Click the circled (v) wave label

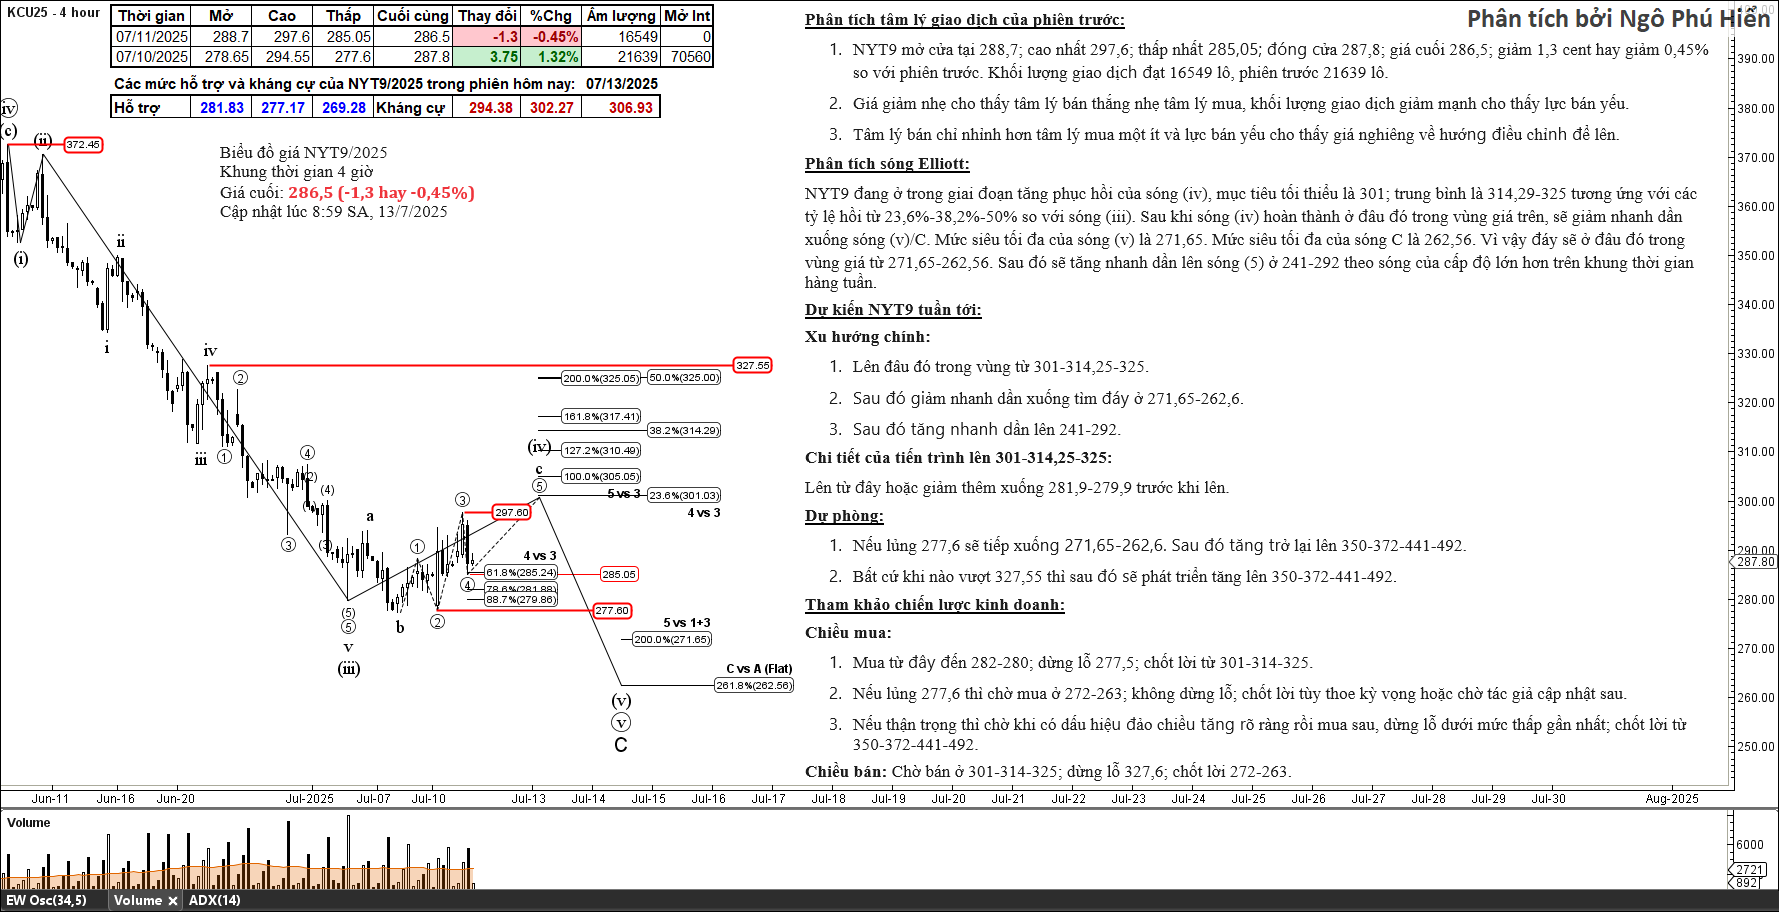[621, 723]
